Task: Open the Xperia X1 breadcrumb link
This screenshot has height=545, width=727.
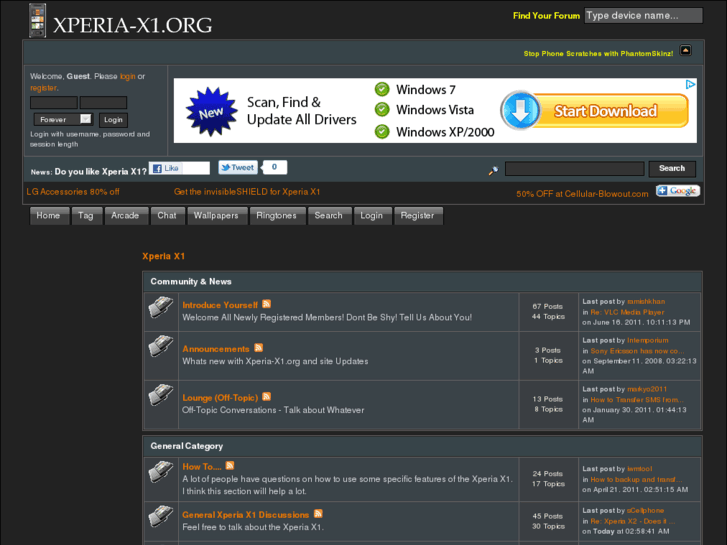Action: (x=163, y=256)
